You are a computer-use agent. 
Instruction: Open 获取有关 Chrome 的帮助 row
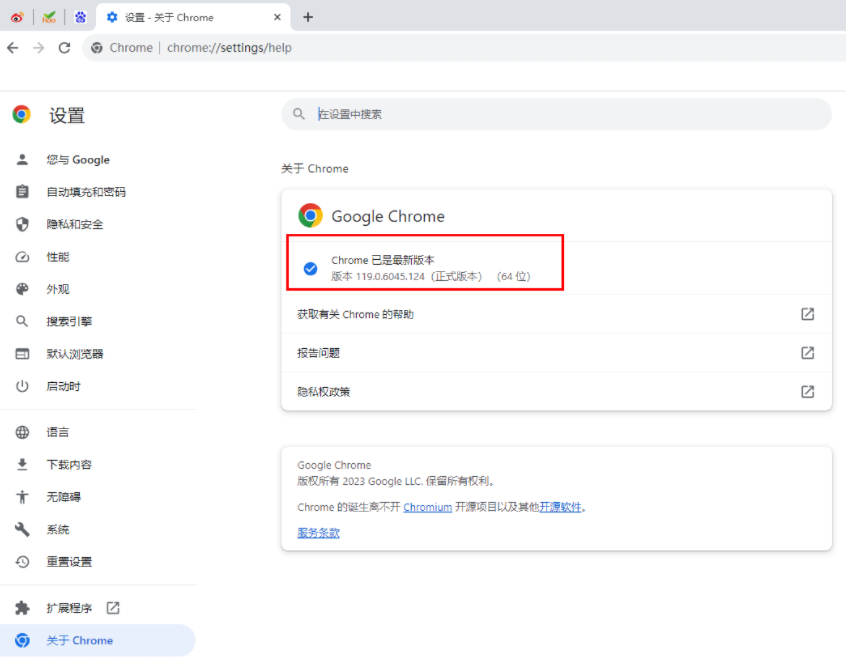coord(556,314)
